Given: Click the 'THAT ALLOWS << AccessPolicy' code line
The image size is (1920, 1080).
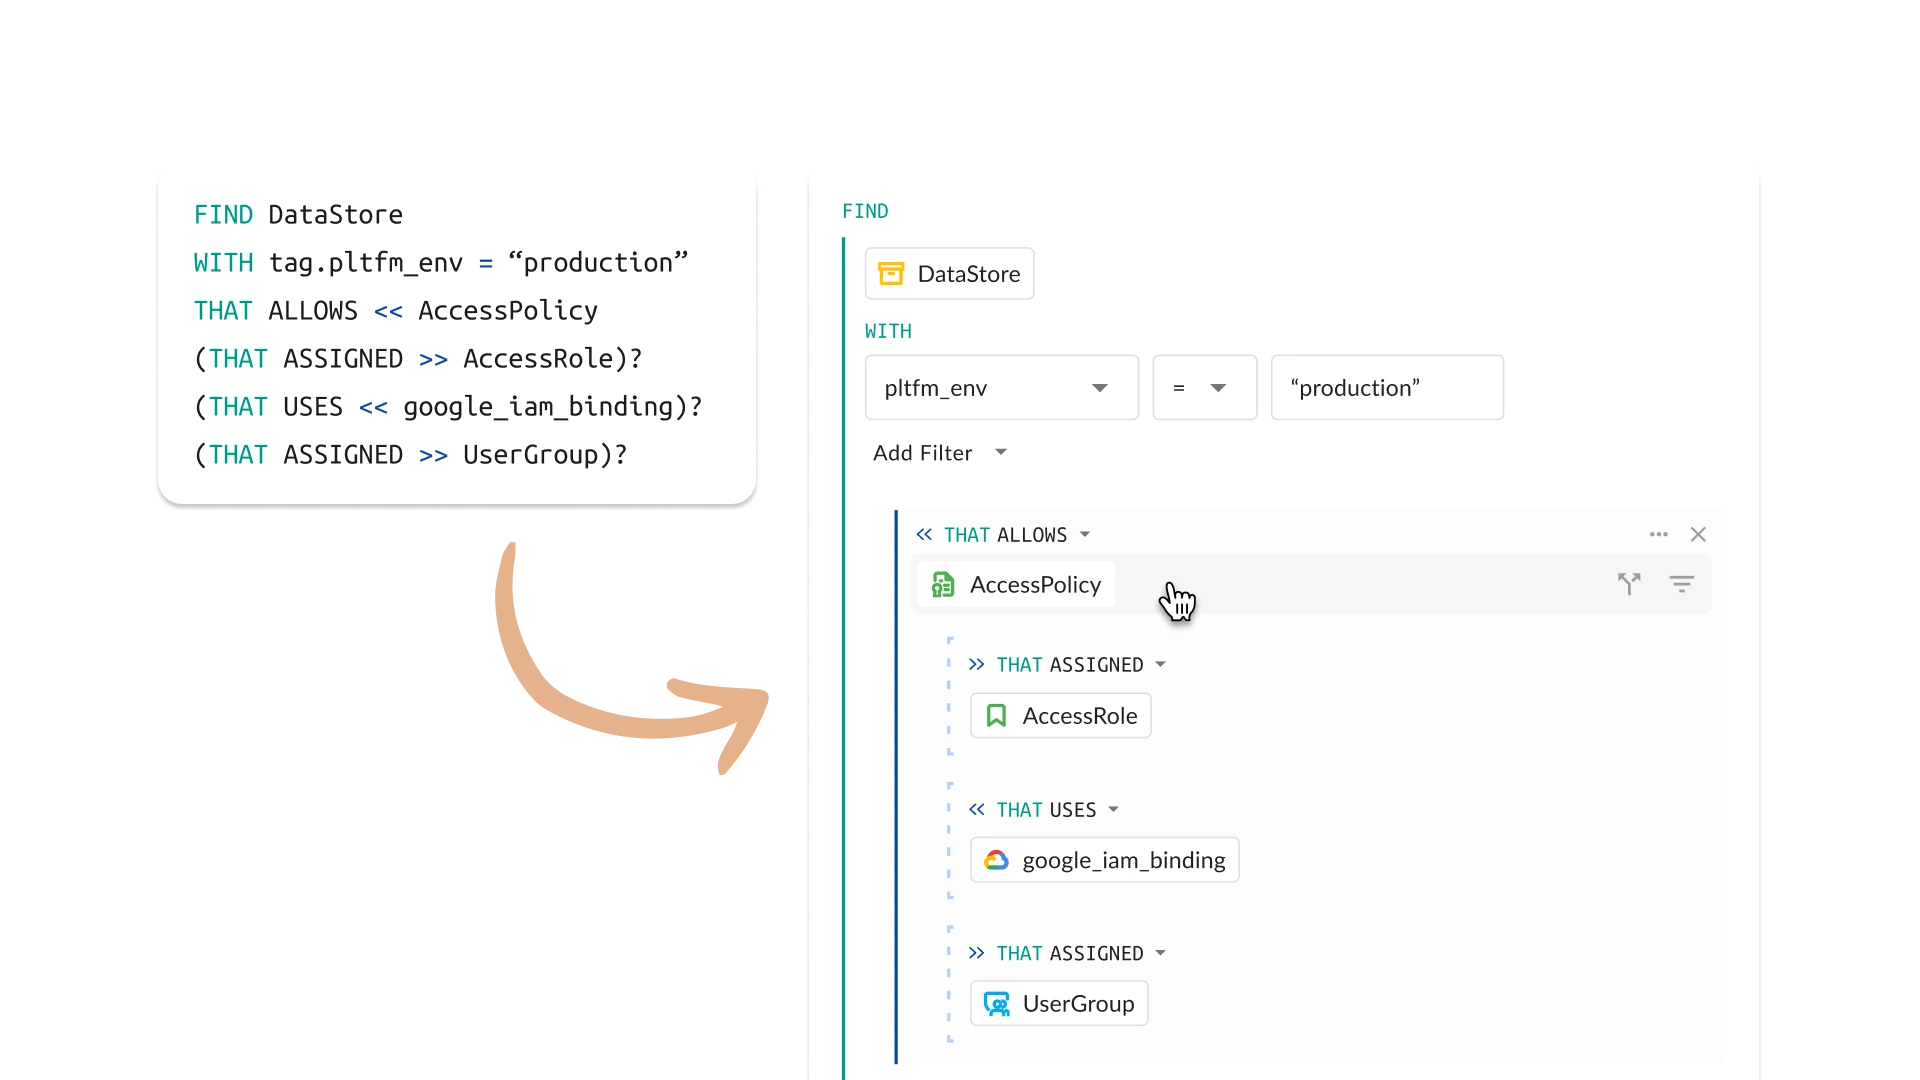Looking at the screenshot, I should point(395,311).
